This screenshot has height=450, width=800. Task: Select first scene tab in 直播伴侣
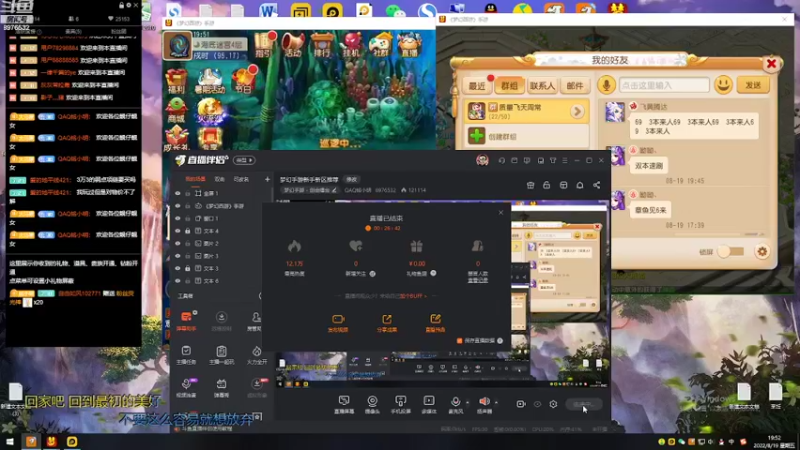(195, 179)
